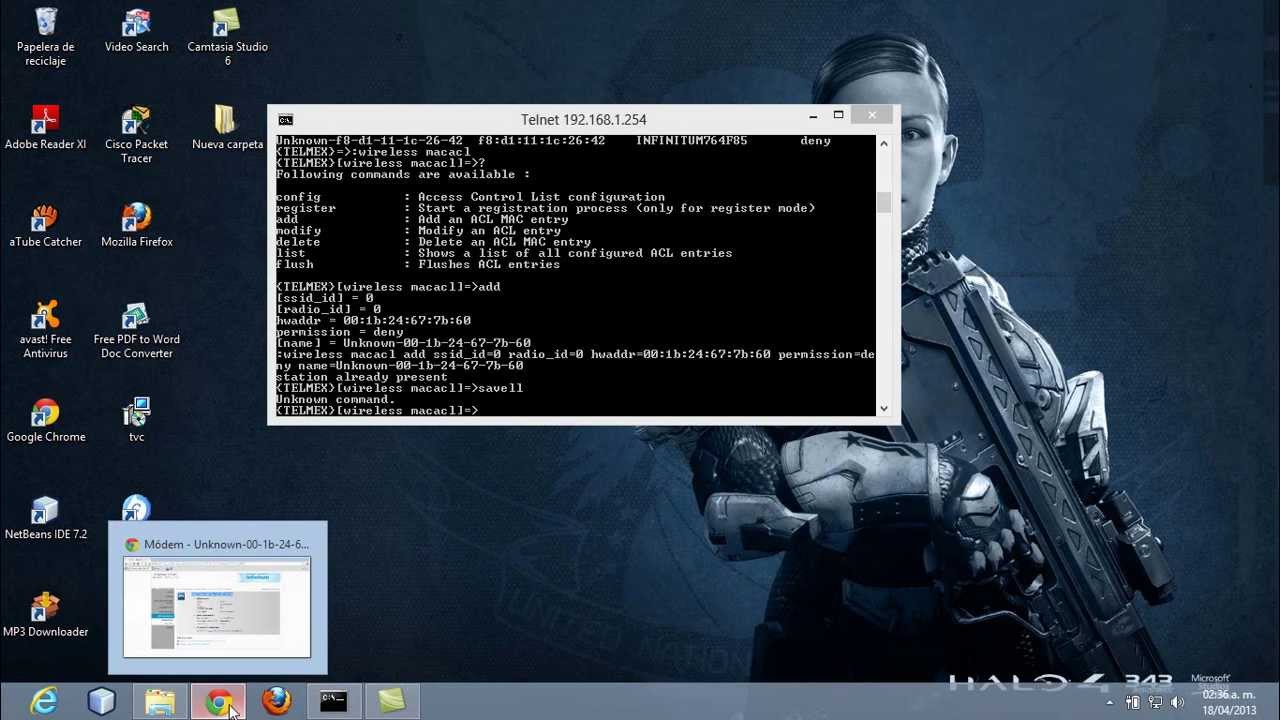Close the Telnet 192.168.1.254 window
1280x720 pixels.
click(x=872, y=117)
